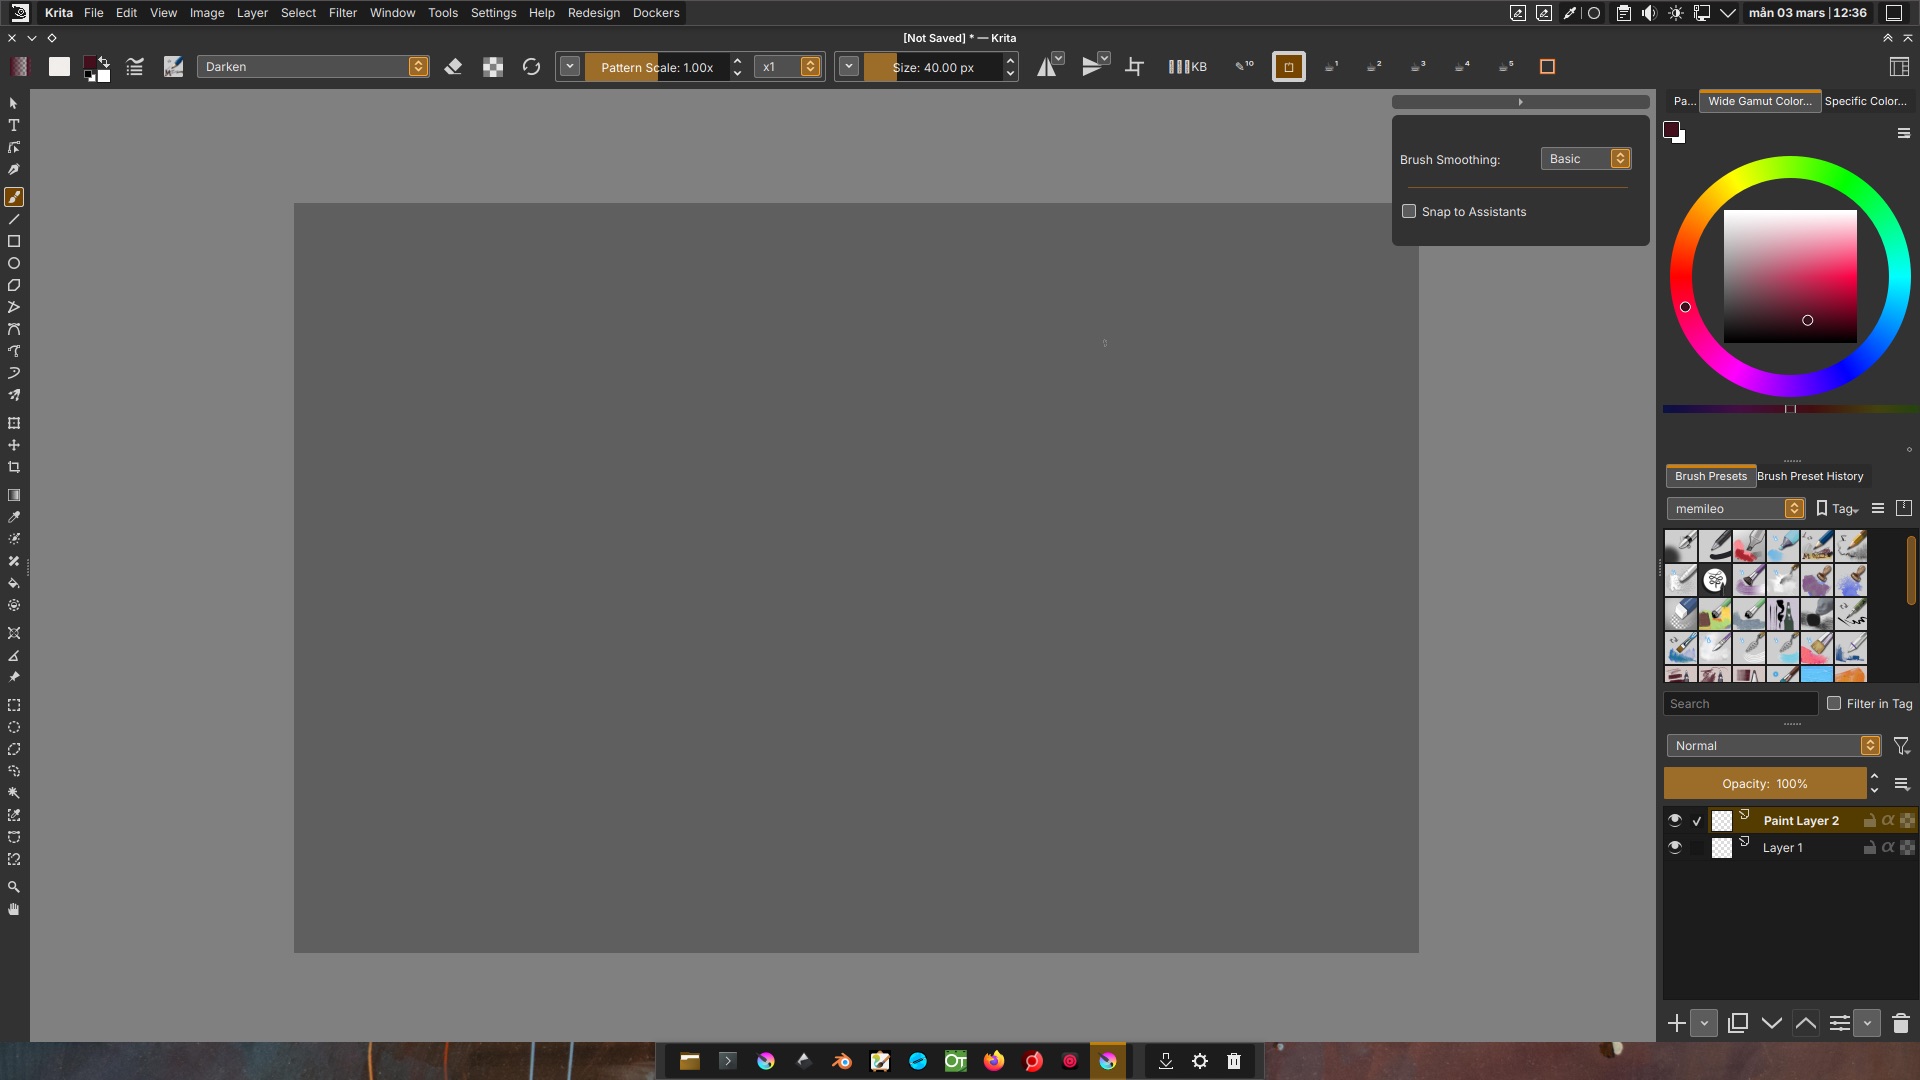The image size is (1920, 1080).
Task: Switch to Brush Preset History tab
Action: [x=1810, y=476]
